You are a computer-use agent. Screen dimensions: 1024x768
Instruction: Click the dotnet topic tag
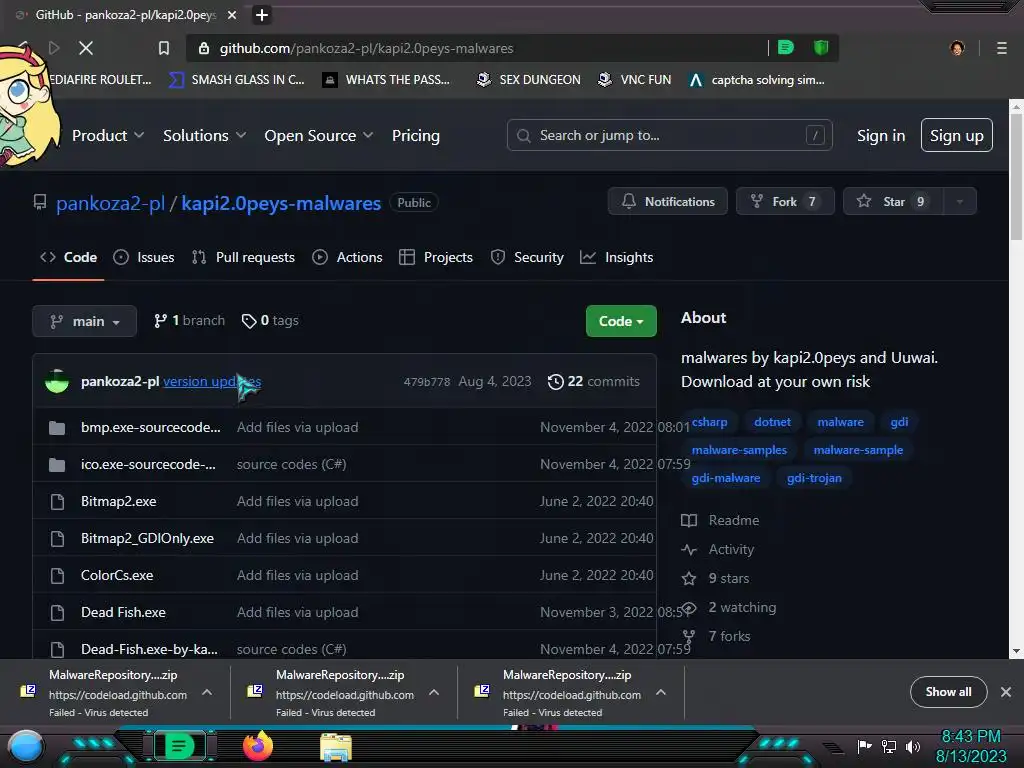tap(772, 422)
